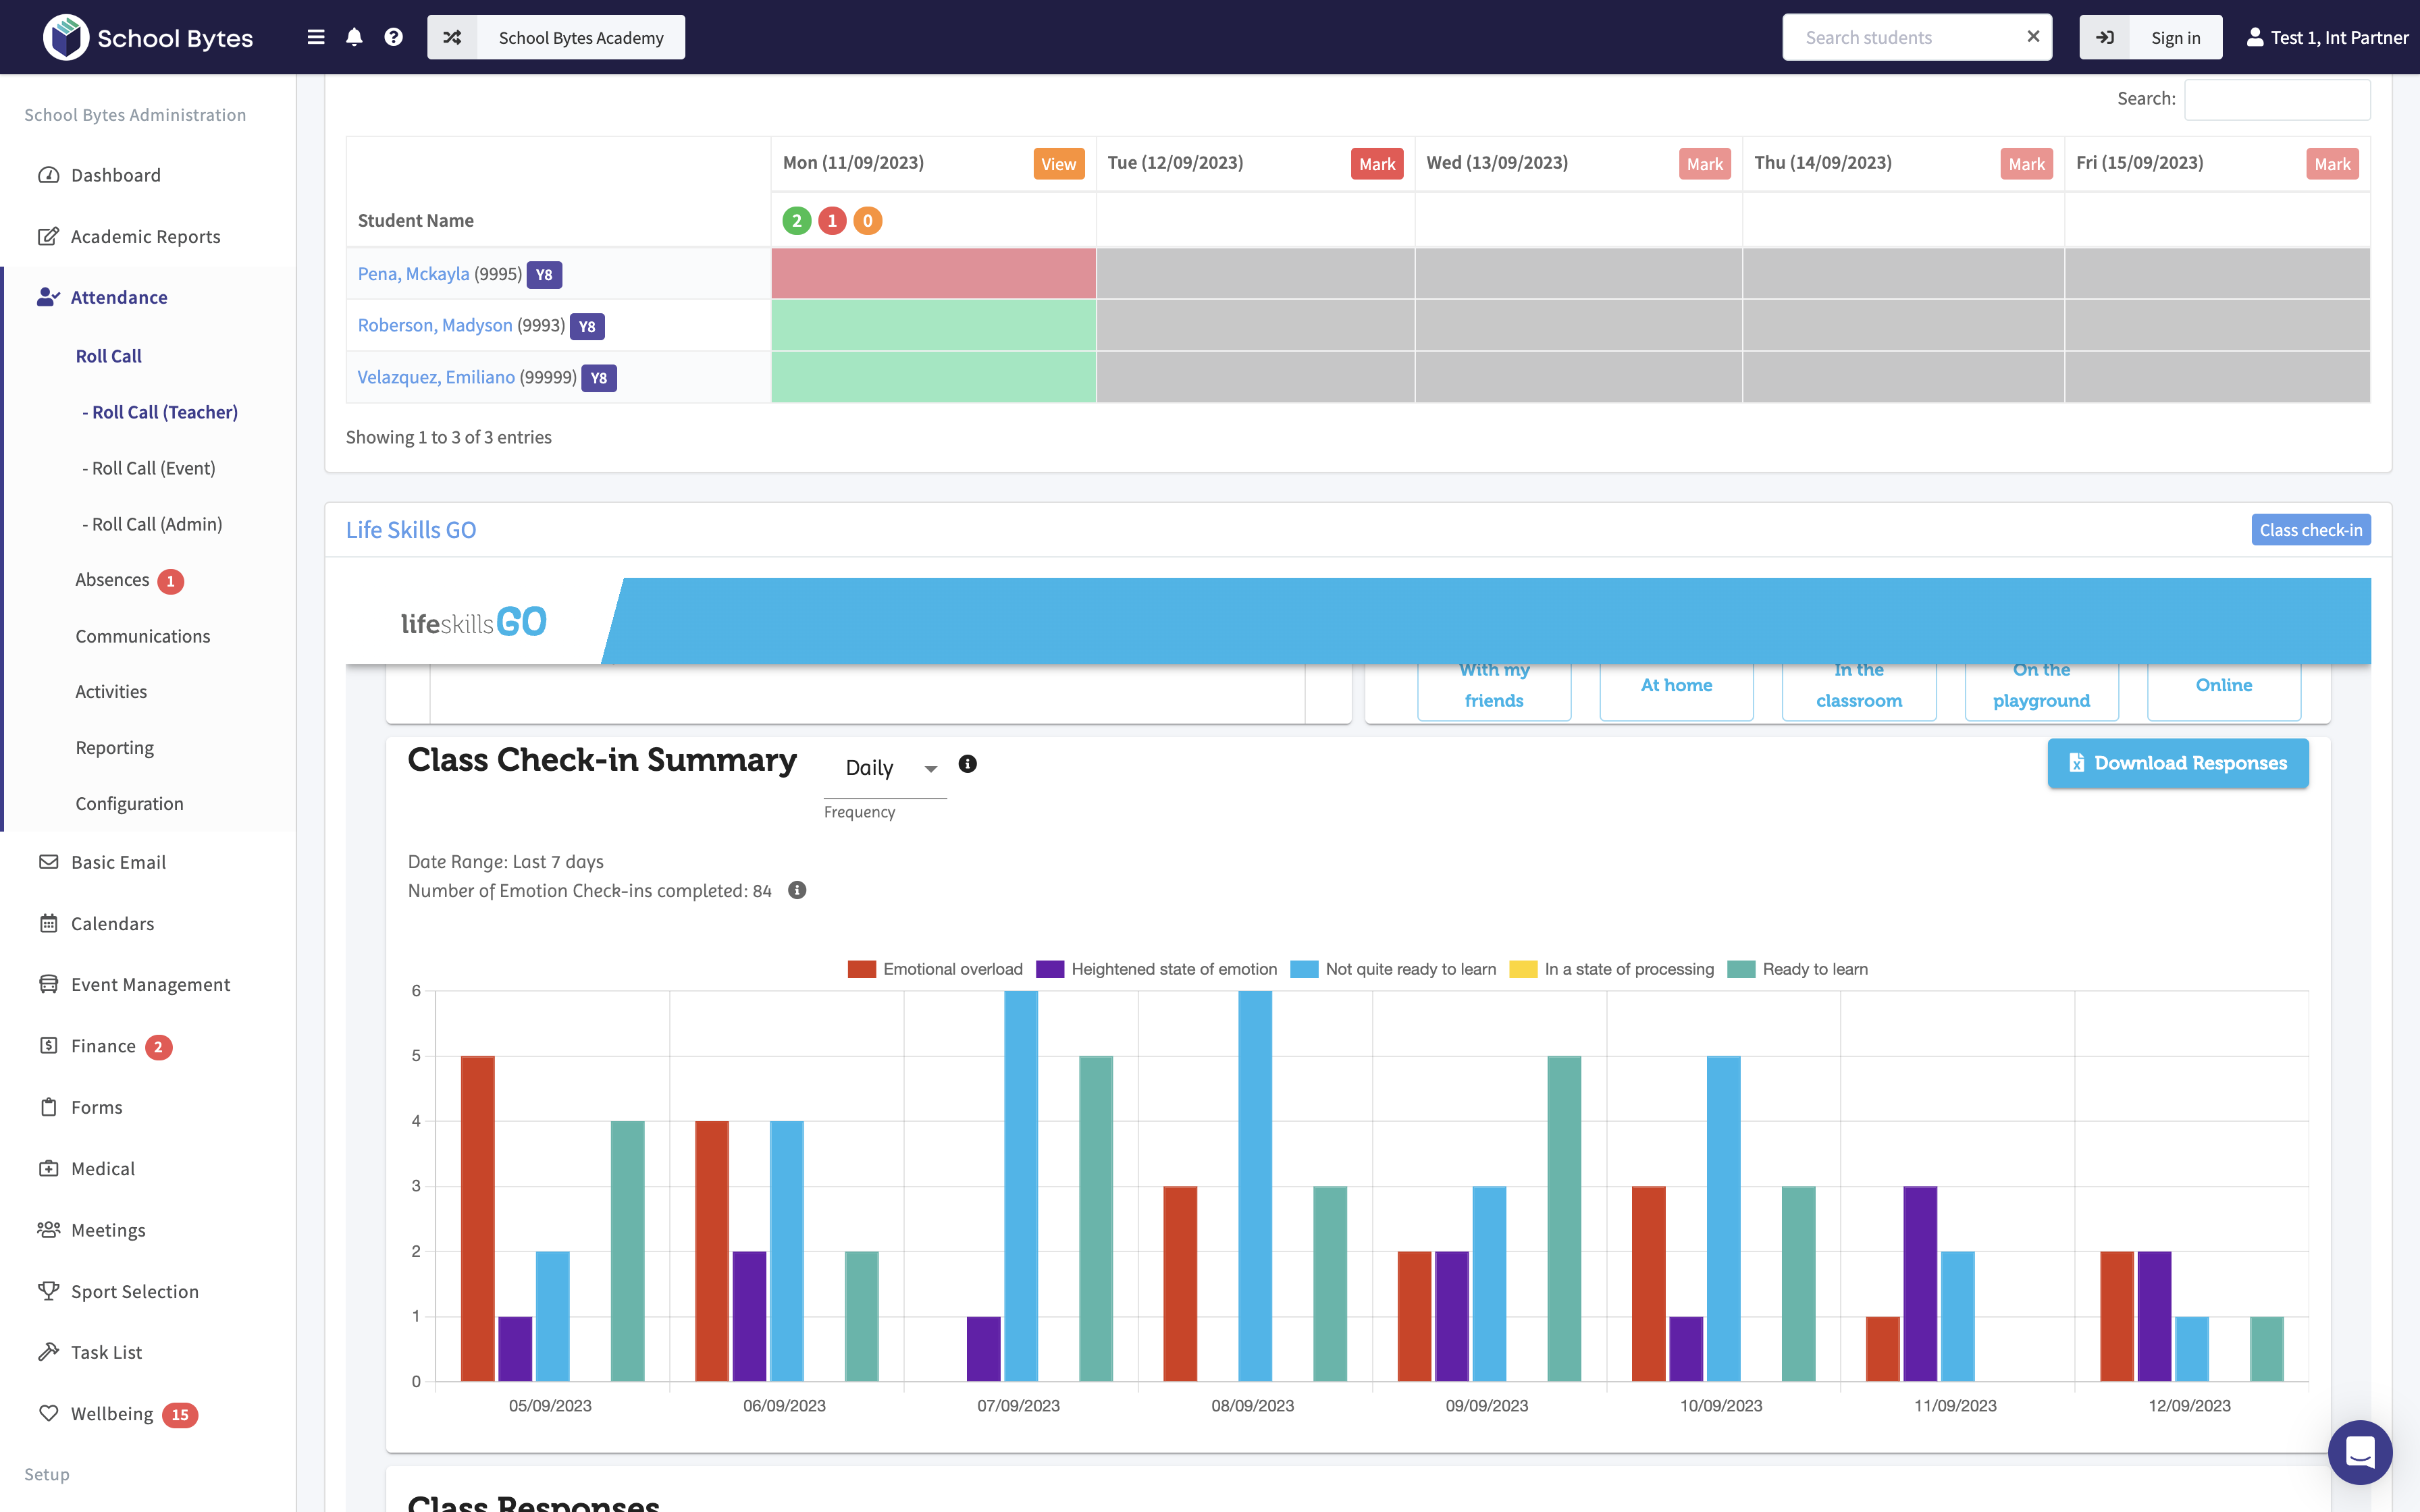Expand the Wellbeing sidebar menu
The width and height of the screenshot is (2420, 1512).
click(112, 1413)
